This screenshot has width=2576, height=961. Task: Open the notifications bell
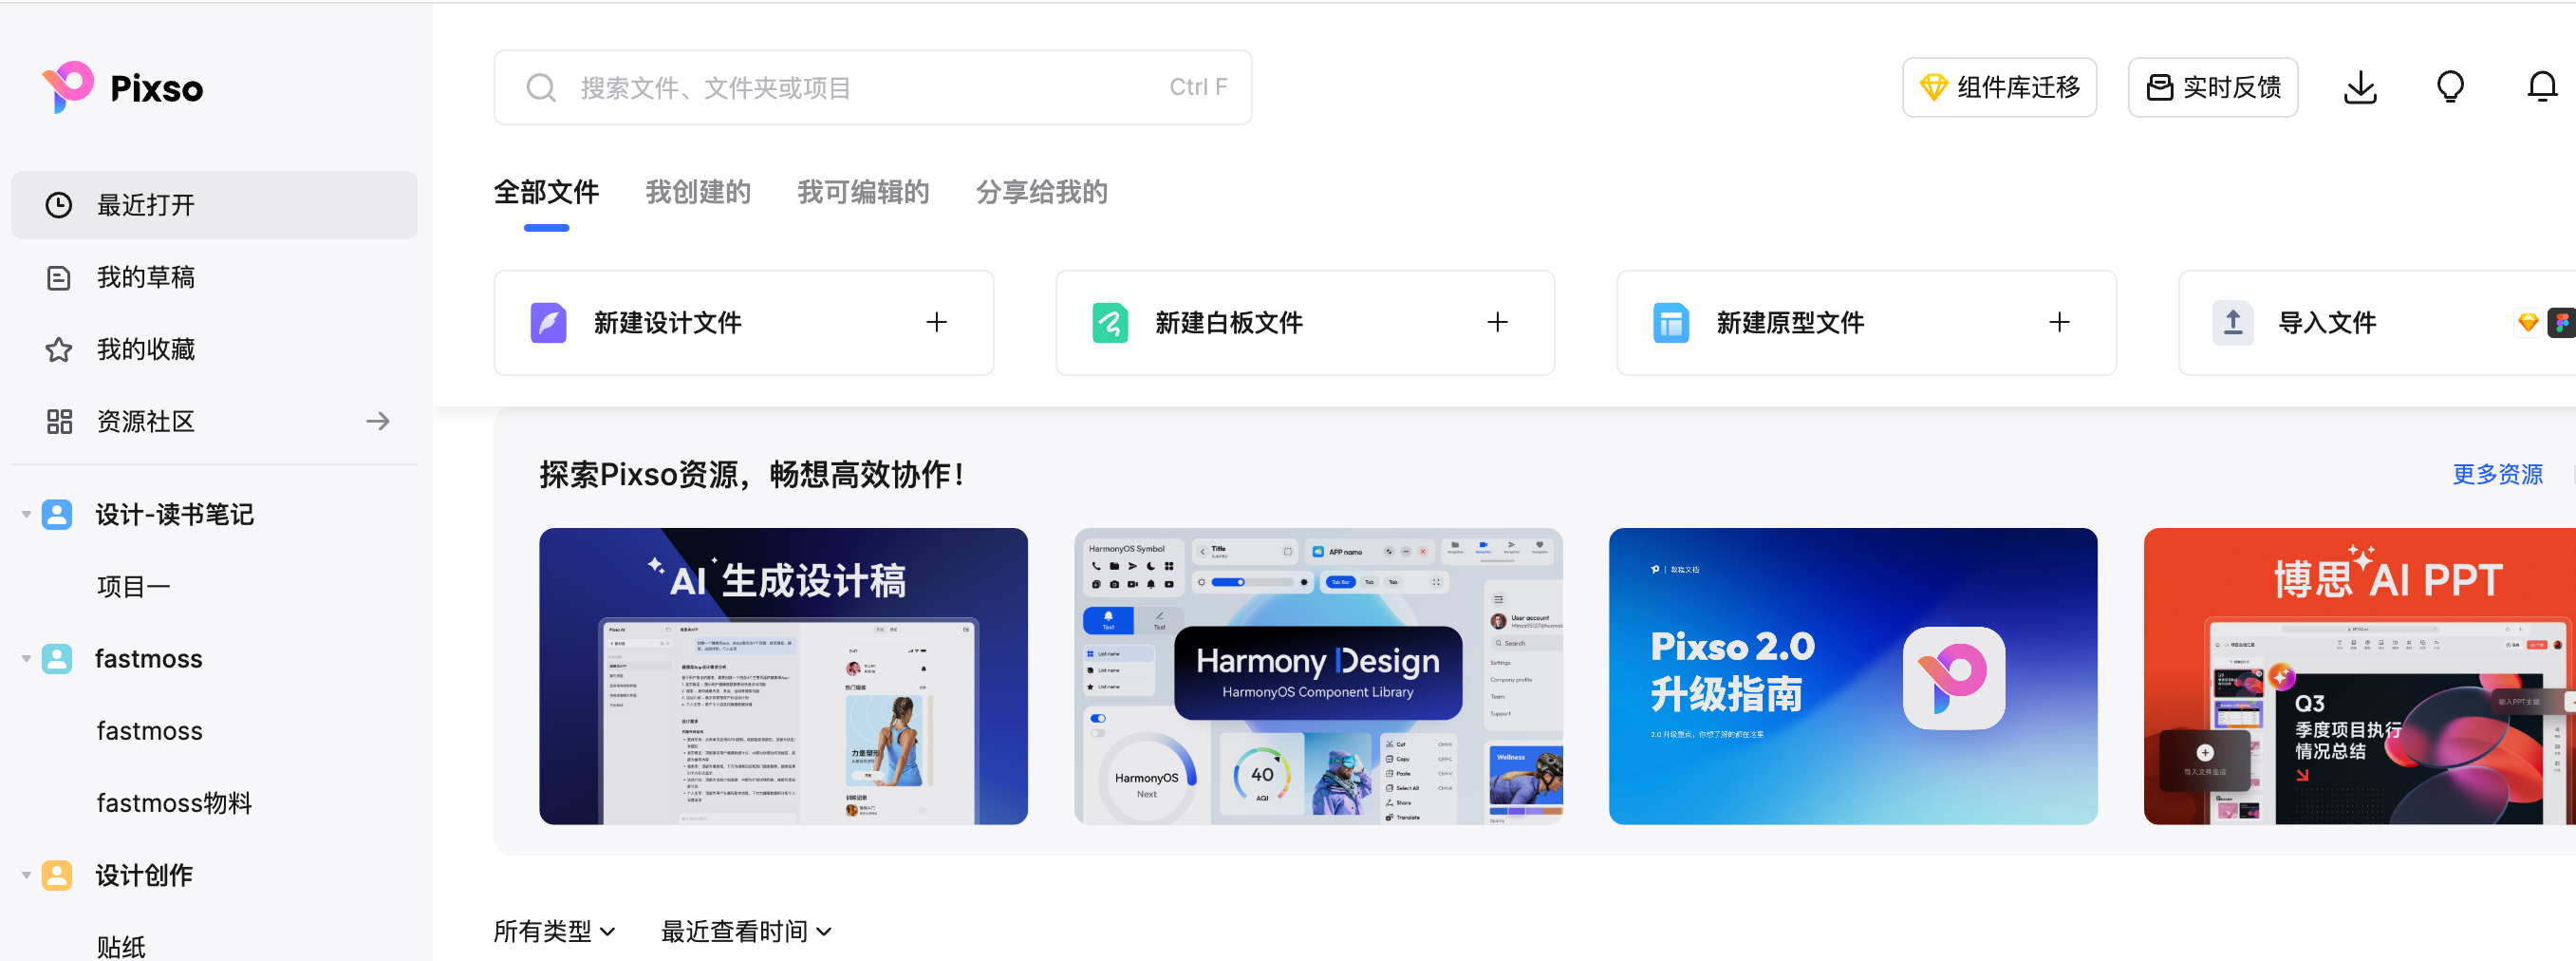[x=2542, y=88]
